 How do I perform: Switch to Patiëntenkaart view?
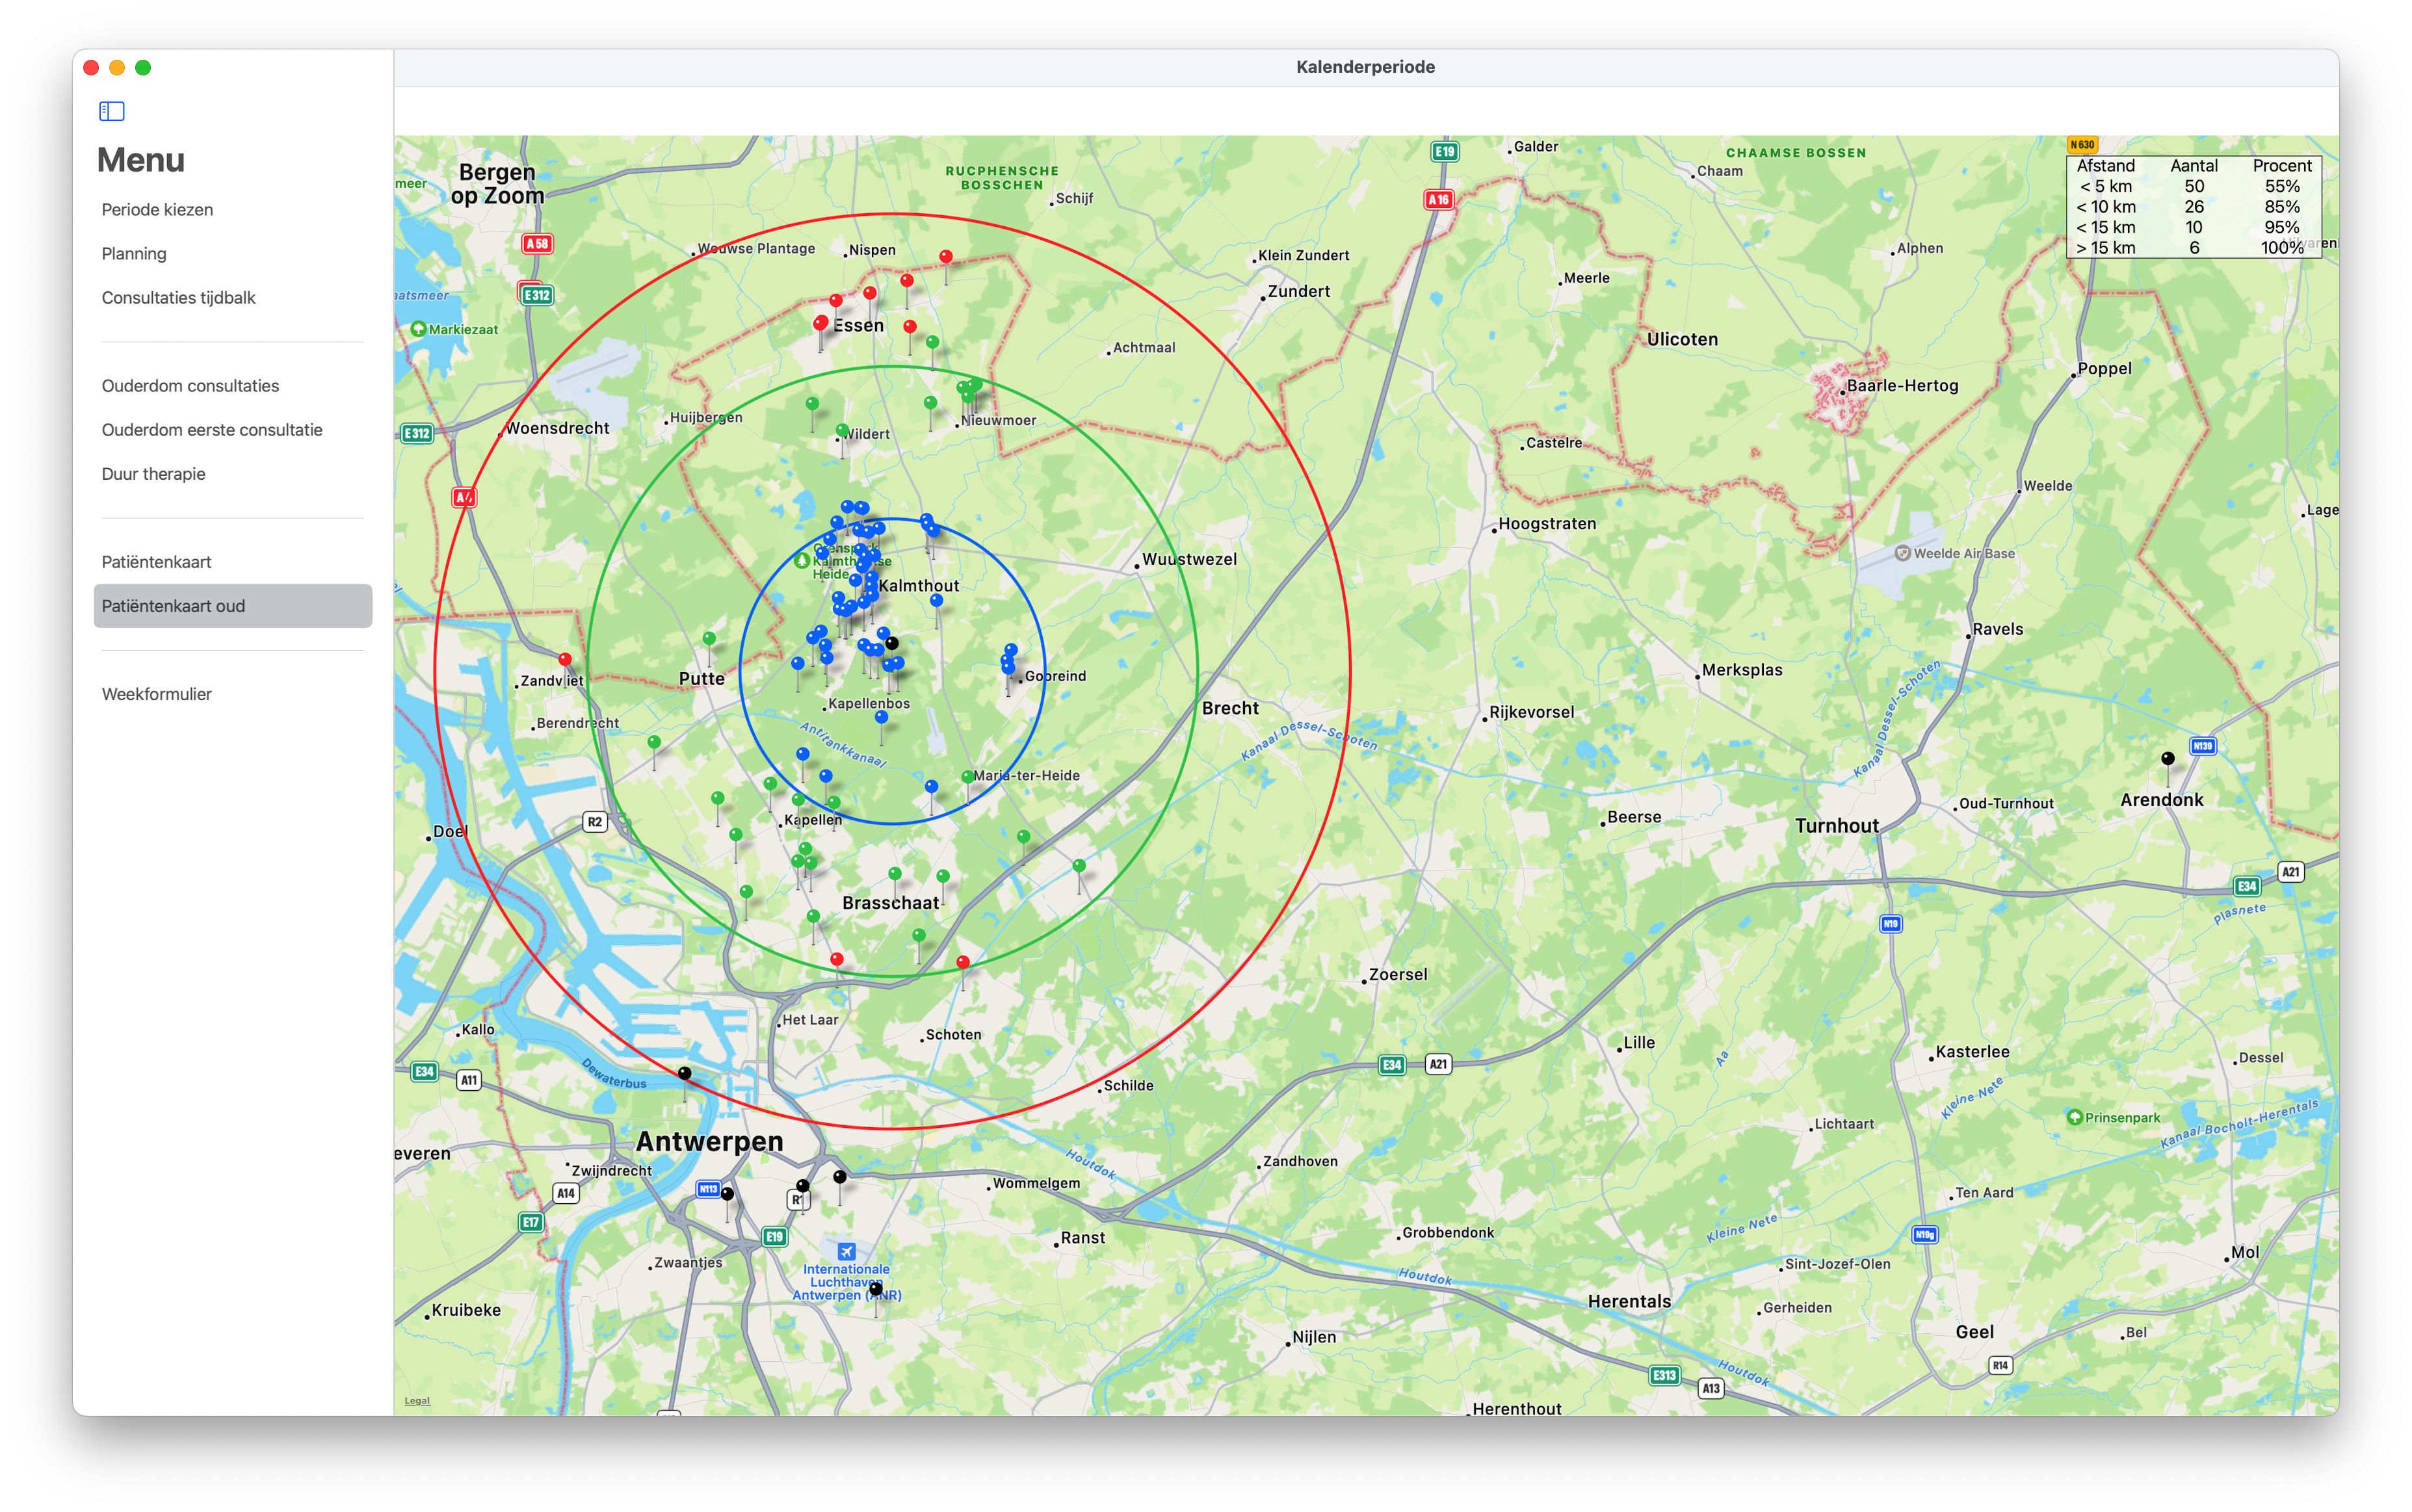pyautogui.click(x=156, y=561)
